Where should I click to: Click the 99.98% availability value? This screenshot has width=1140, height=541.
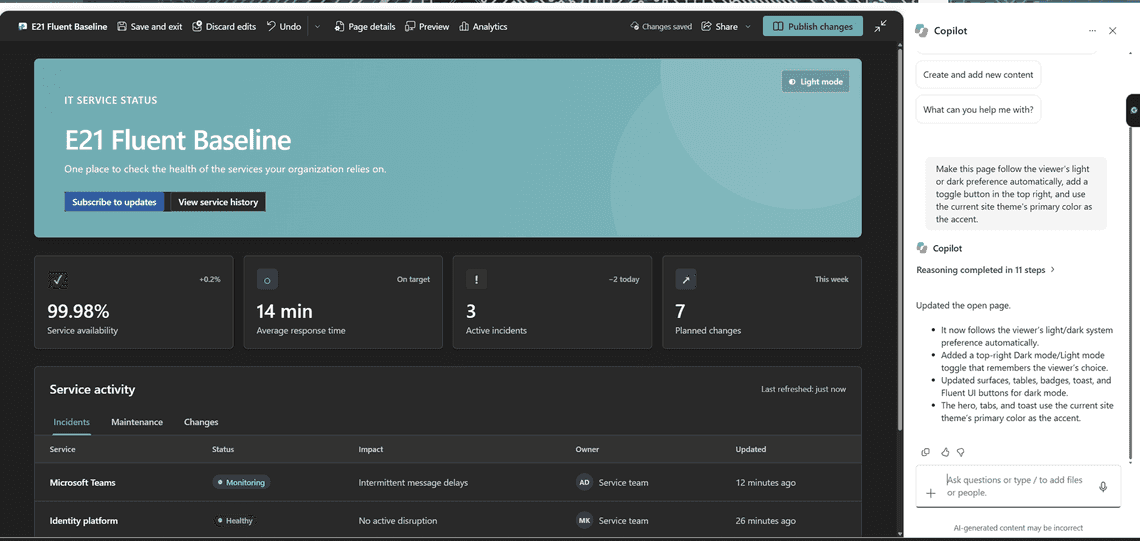pyautogui.click(x=78, y=311)
